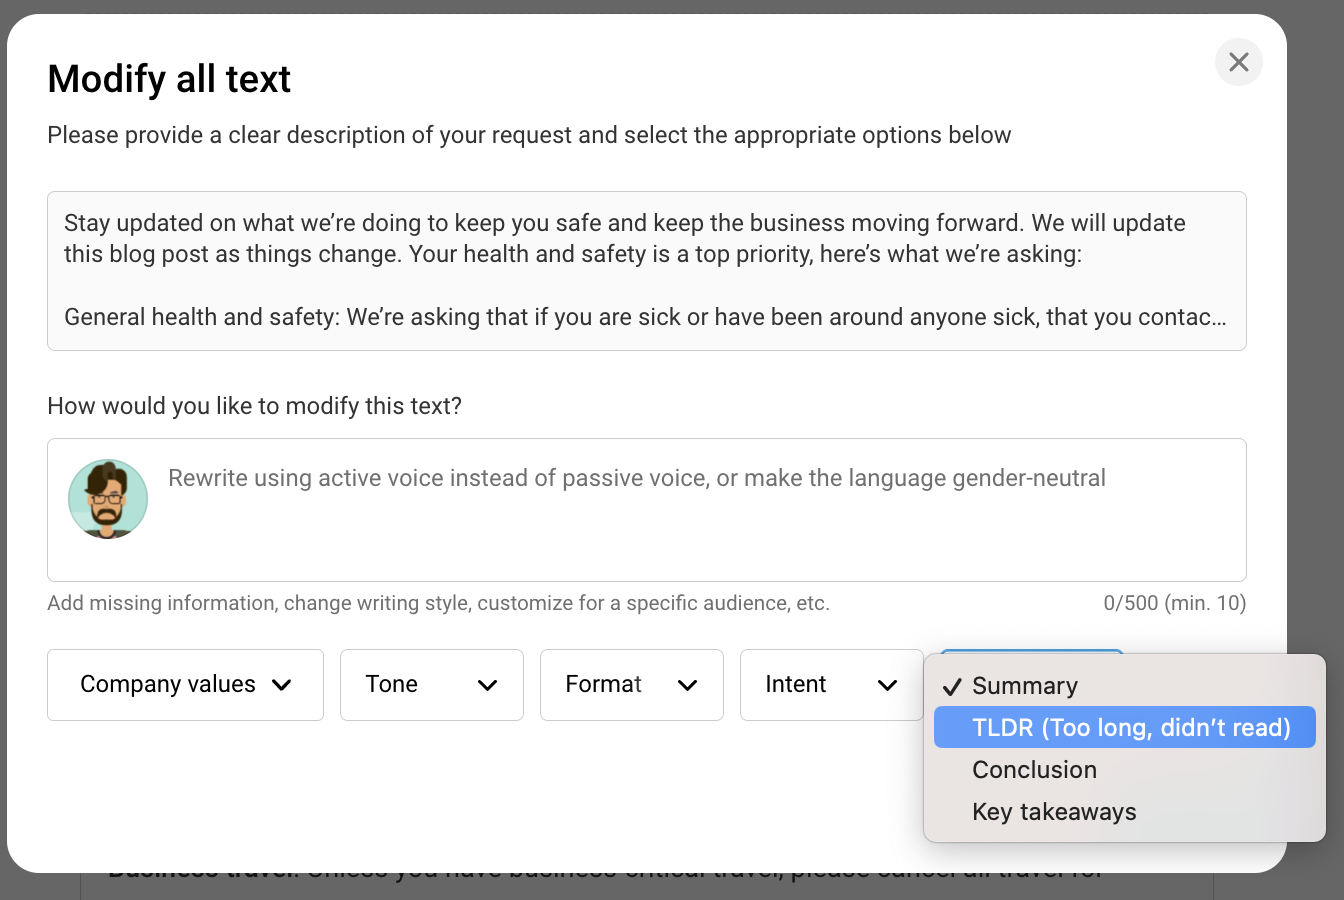Screen dimensions: 1344x900
Task: Expand the Intent dropdown
Action: tap(831, 685)
